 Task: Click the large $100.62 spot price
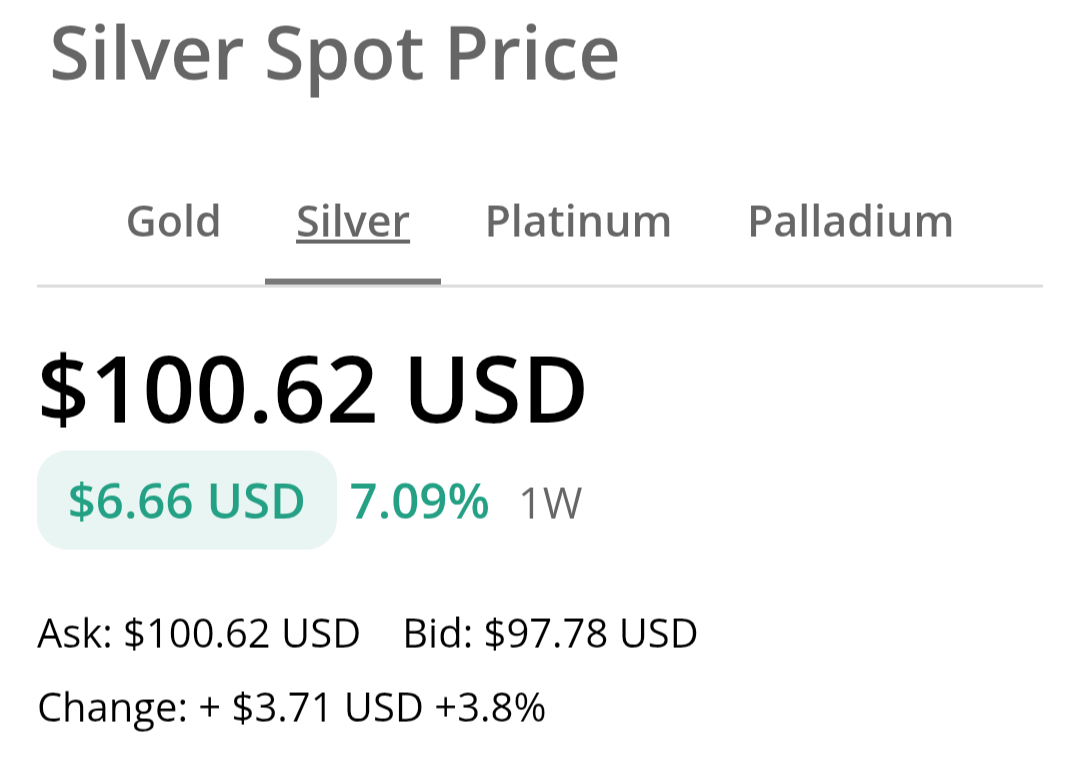click(x=208, y=389)
